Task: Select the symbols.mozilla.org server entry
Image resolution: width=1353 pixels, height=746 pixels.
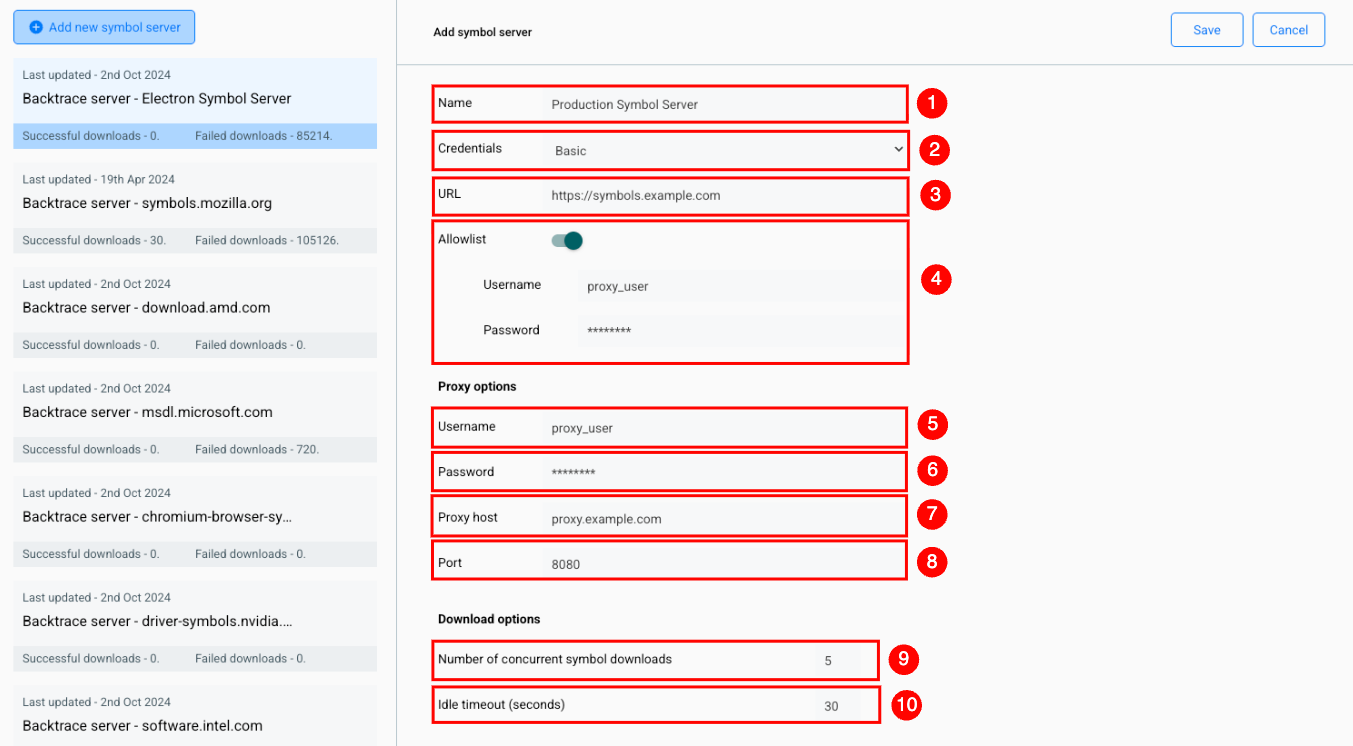Action: point(195,208)
